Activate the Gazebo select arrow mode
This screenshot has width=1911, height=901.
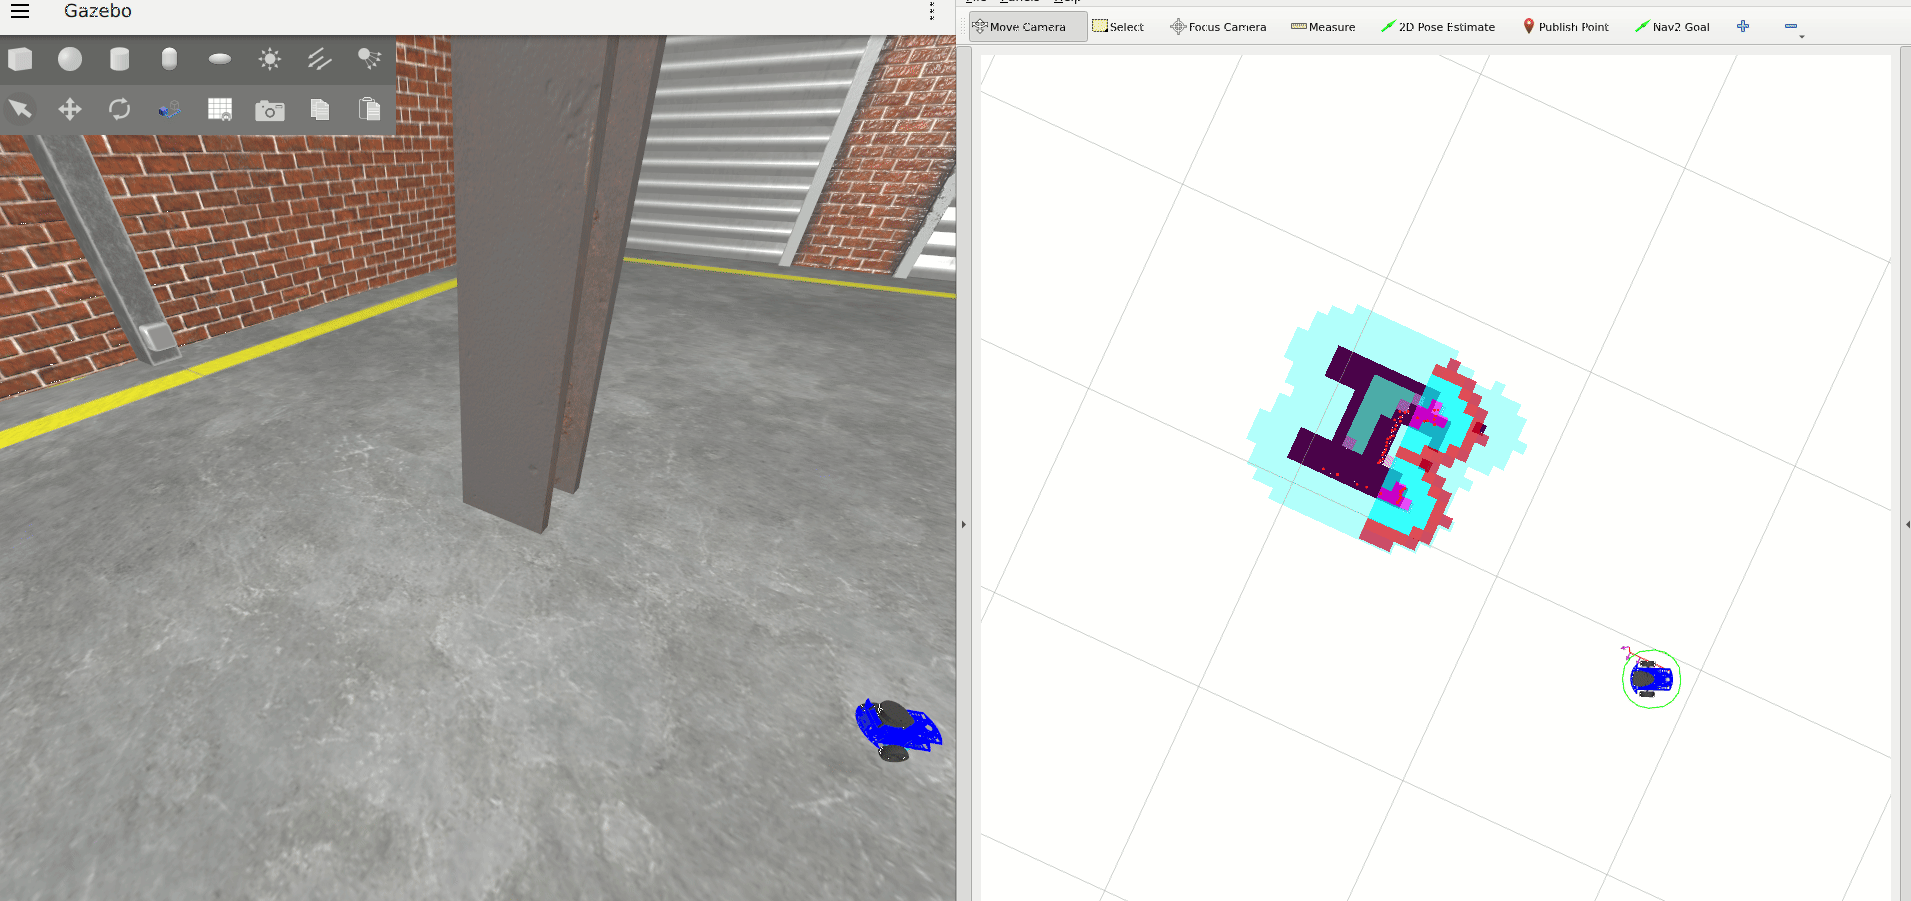click(20, 109)
